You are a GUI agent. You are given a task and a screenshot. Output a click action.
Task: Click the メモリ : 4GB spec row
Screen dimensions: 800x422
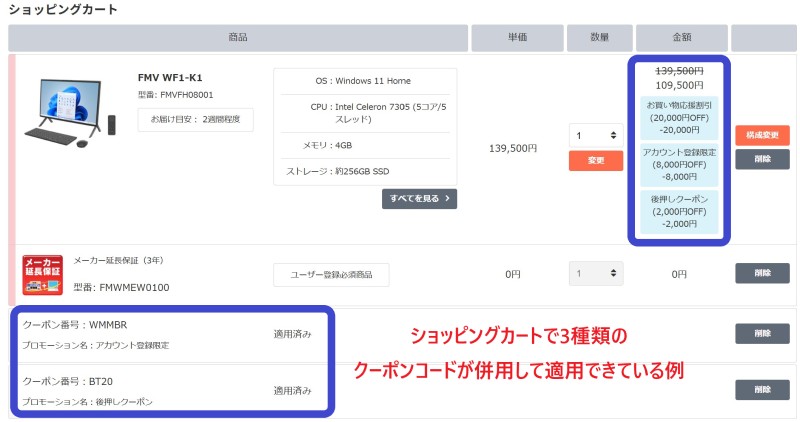328,145
